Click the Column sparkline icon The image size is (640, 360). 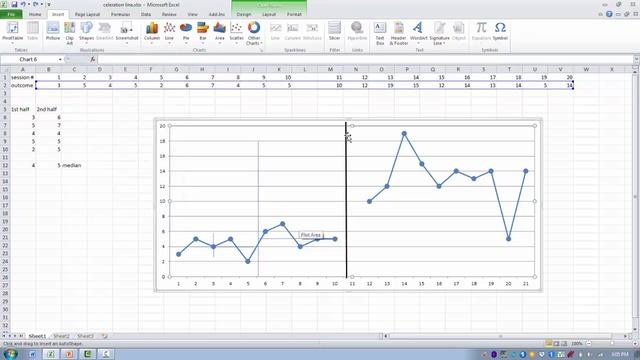(x=292, y=32)
